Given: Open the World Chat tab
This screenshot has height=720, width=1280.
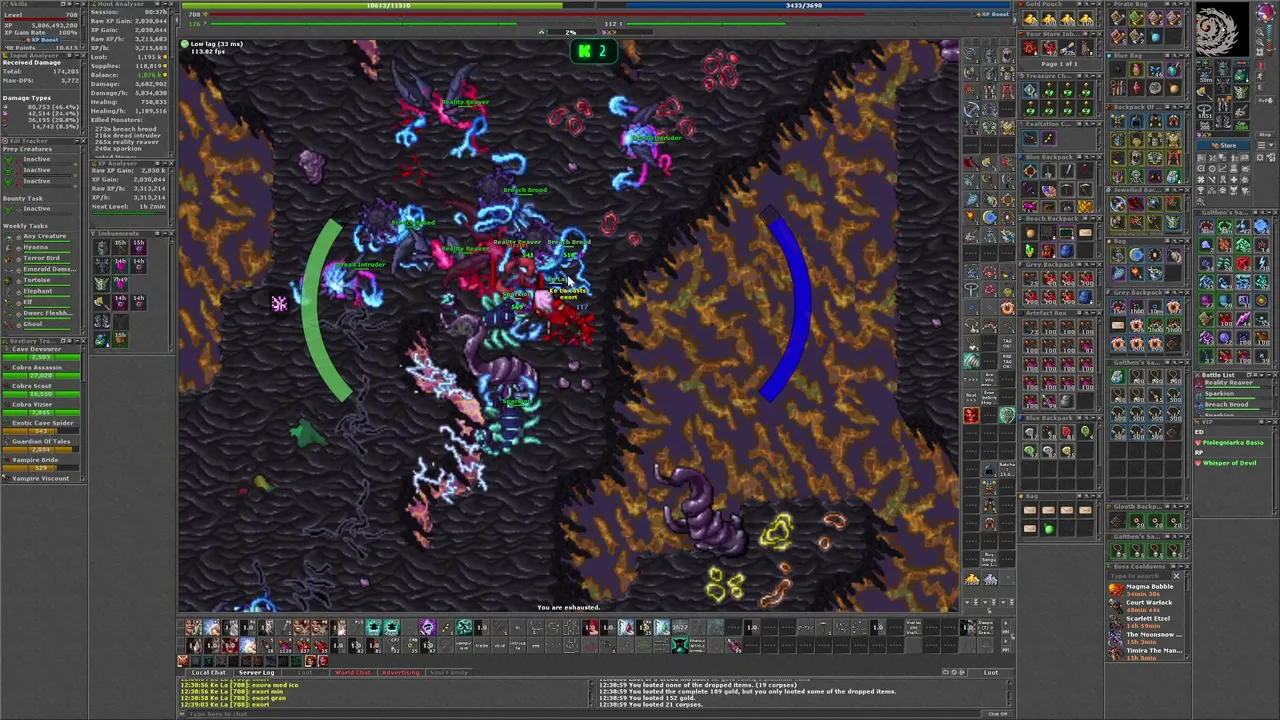Looking at the screenshot, I should [352, 672].
